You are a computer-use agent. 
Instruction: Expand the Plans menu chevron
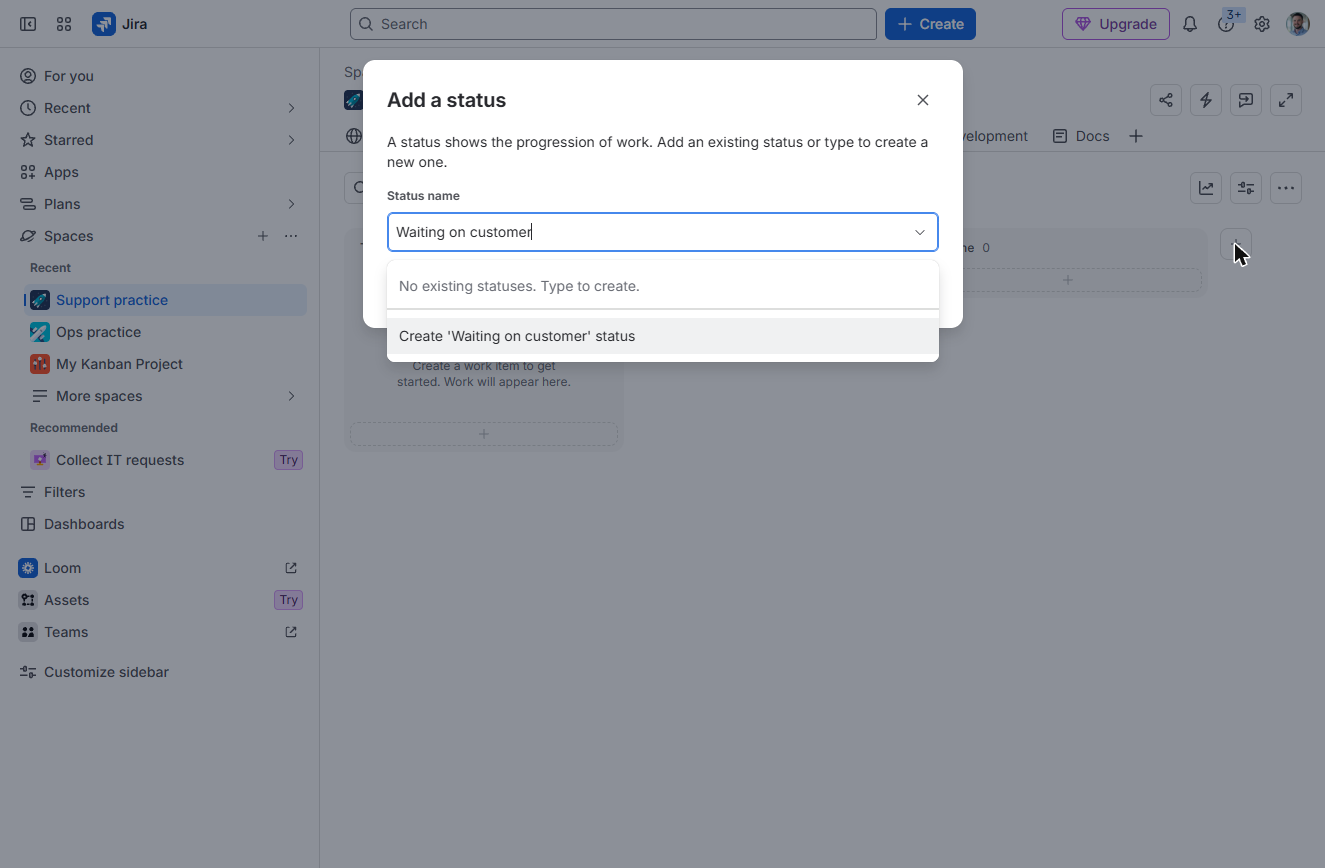[292, 204]
